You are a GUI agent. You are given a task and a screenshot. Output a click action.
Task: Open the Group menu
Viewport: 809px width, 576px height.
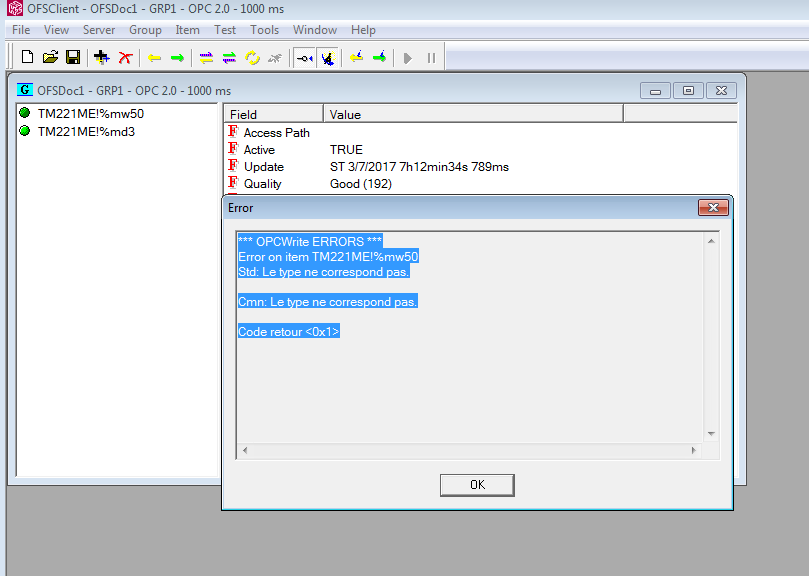coord(145,30)
